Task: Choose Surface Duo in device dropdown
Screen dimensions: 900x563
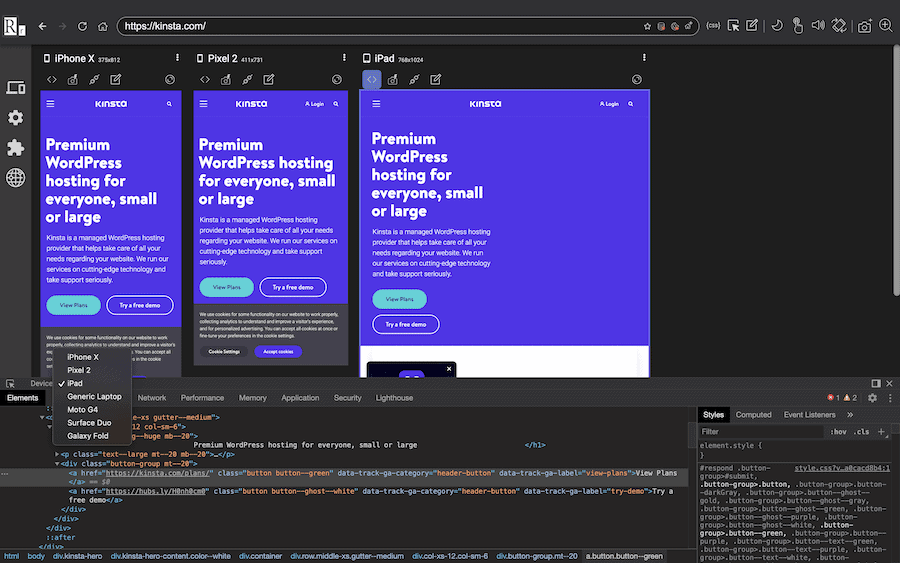Action: 88,423
